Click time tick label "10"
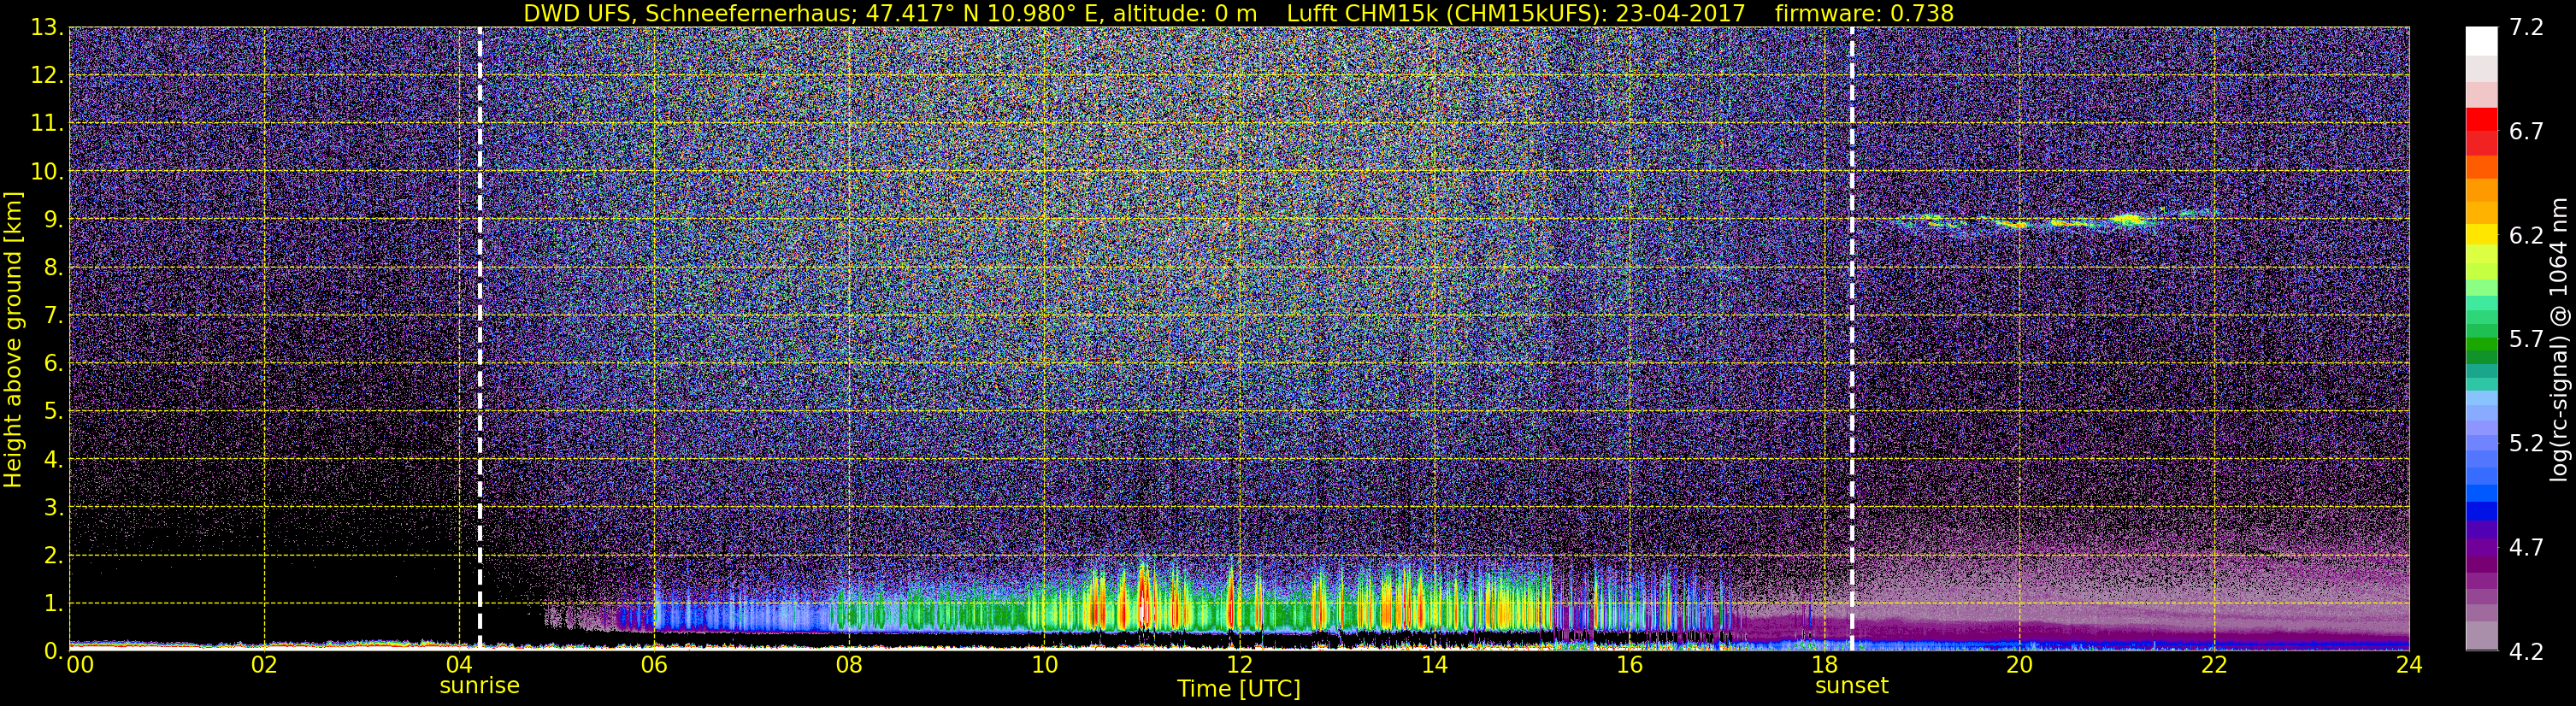Viewport: 2576px width, 706px height. coord(1044,665)
